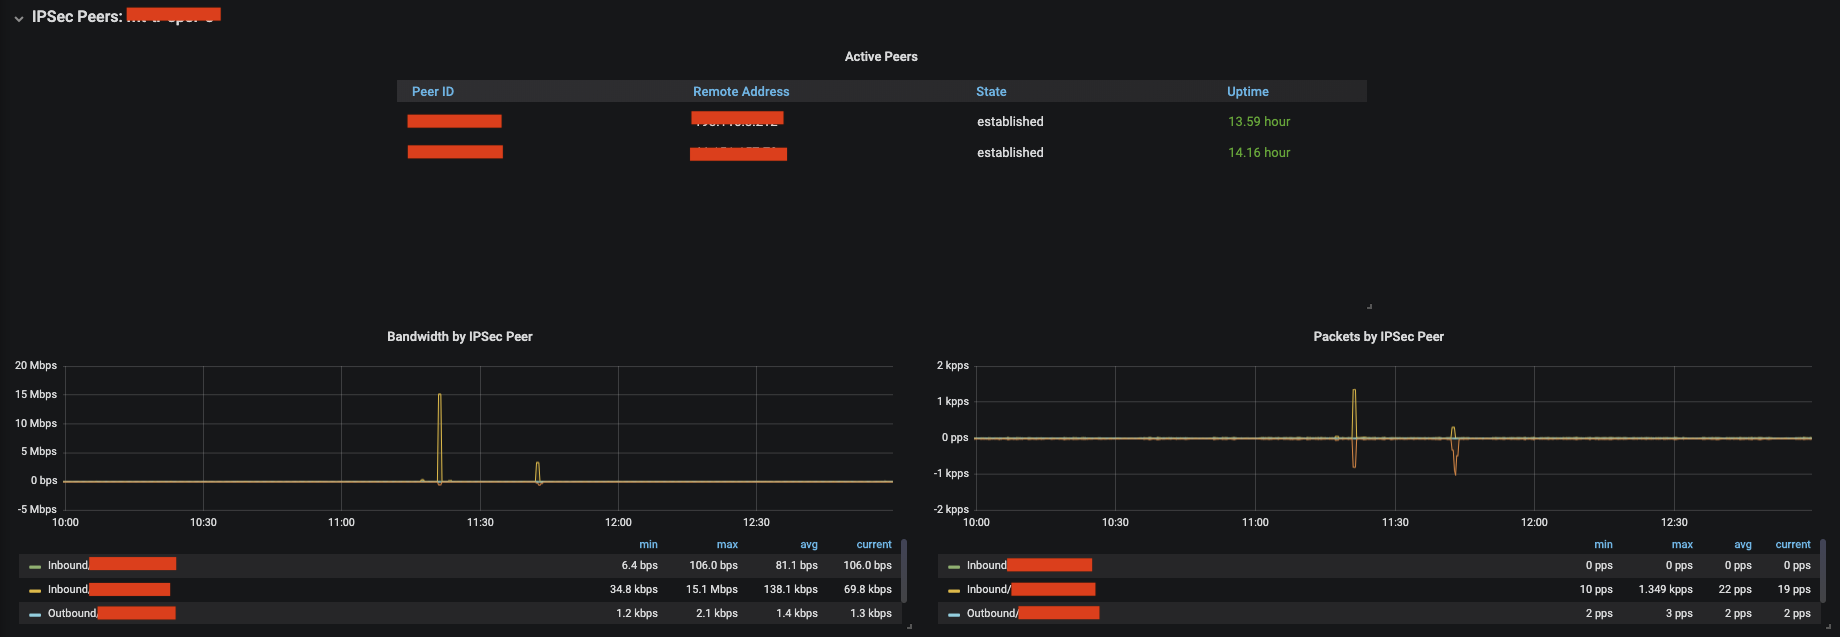Click the green Inbound swatch in Bandwidth legend

[35, 566]
